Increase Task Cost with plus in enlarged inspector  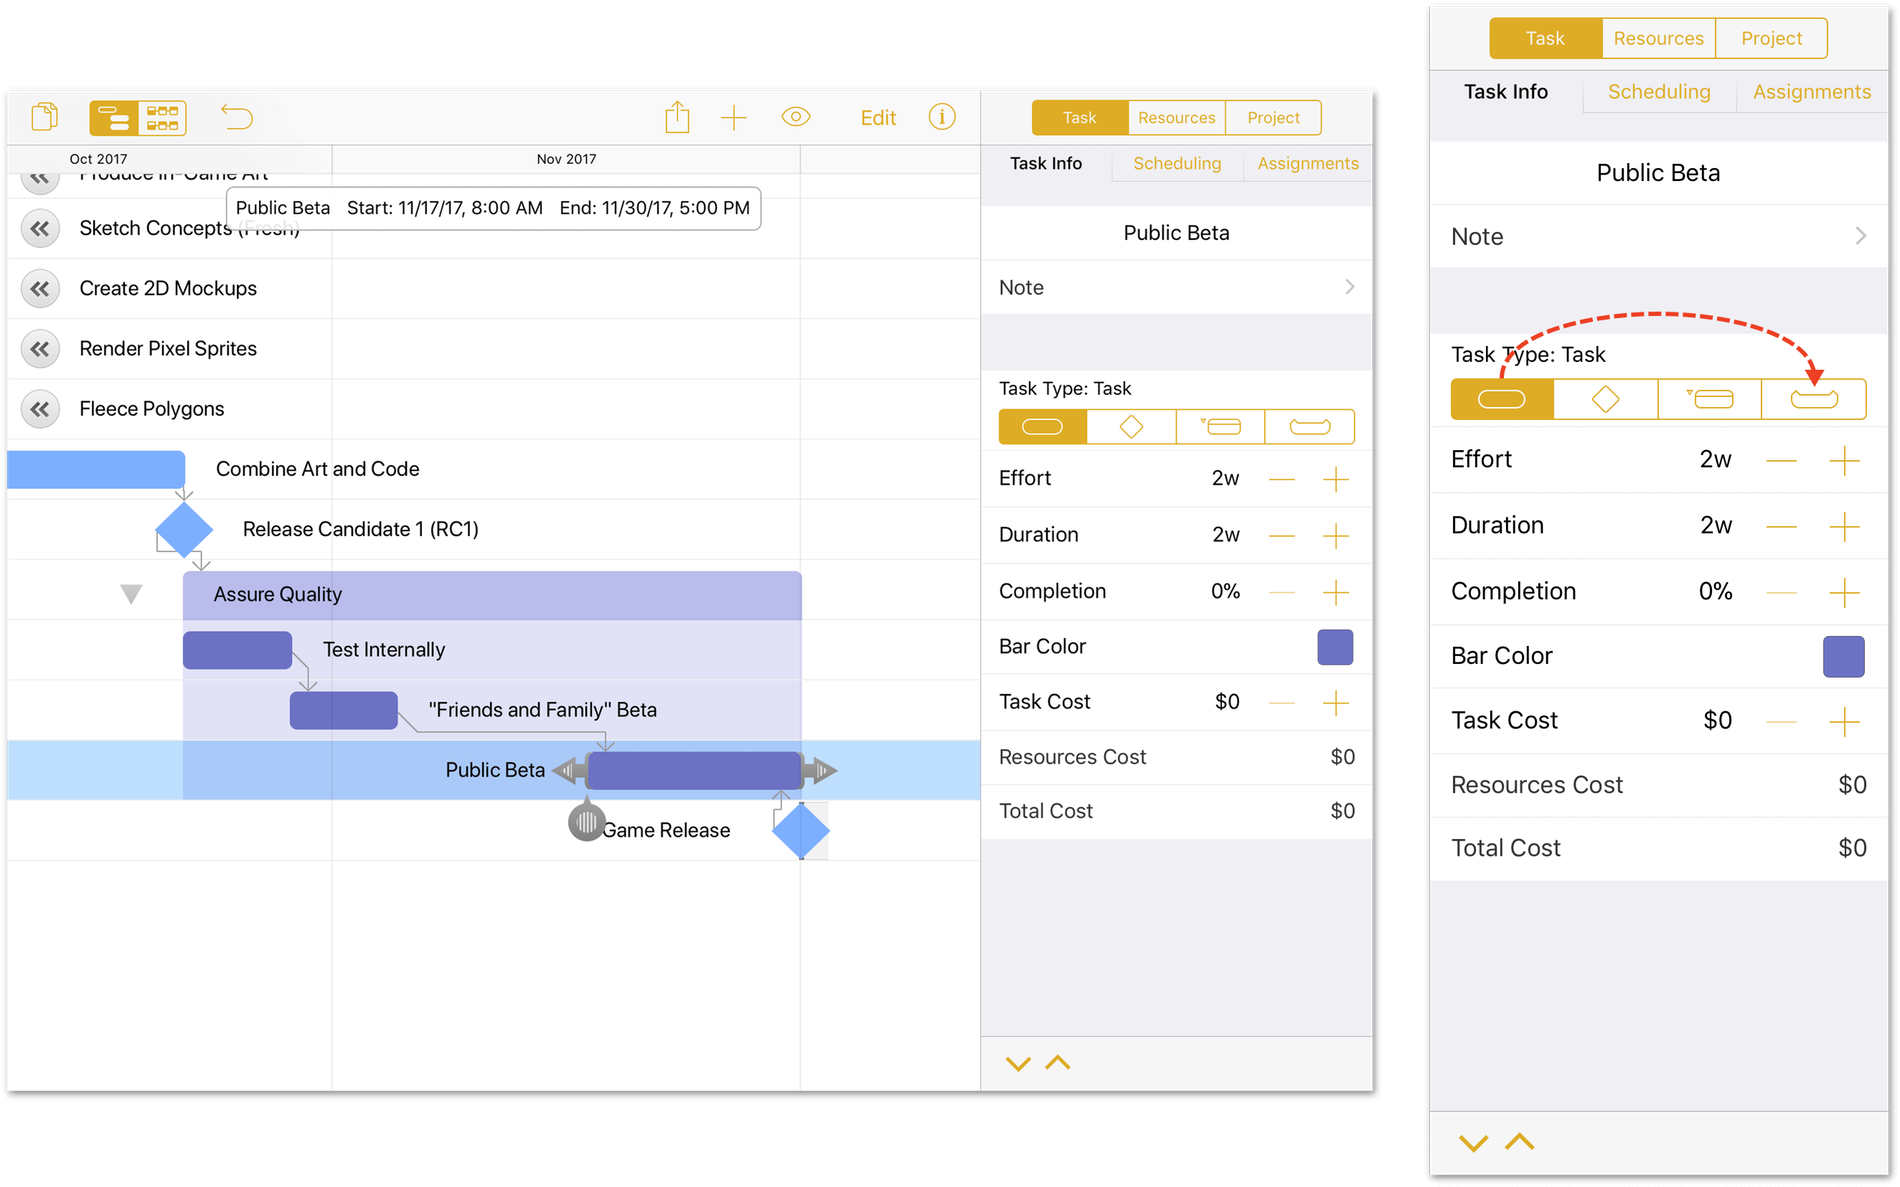pyautogui.click(x=1844, y=722)
